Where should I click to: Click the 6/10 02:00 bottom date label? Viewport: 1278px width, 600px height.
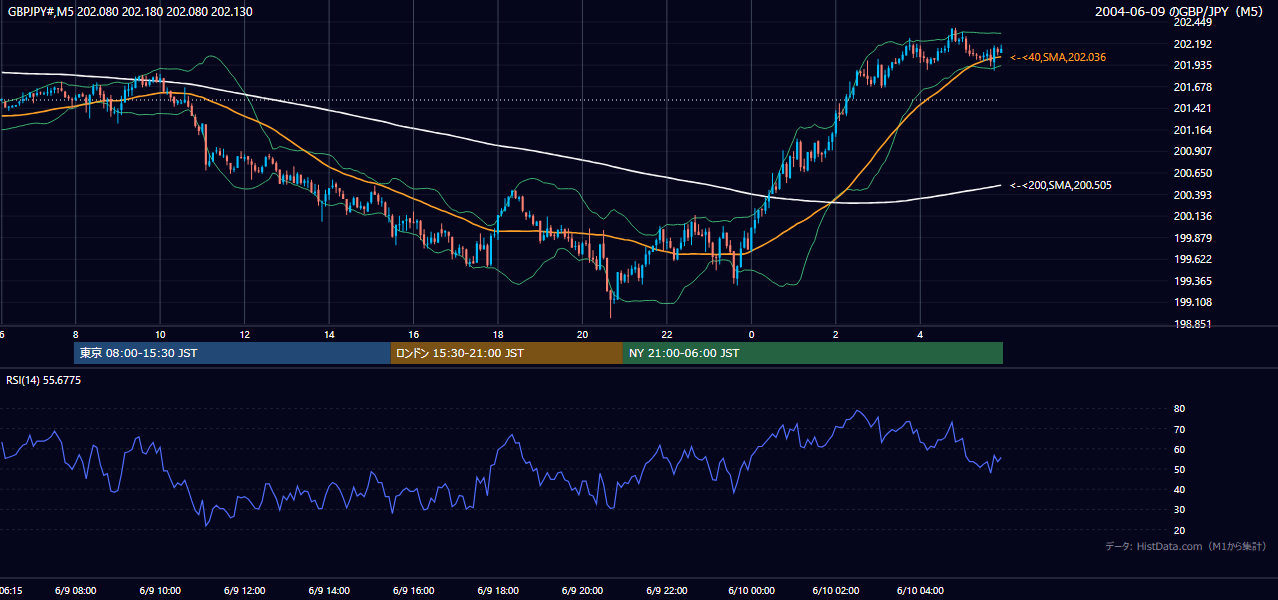click(x=836, y=591)
